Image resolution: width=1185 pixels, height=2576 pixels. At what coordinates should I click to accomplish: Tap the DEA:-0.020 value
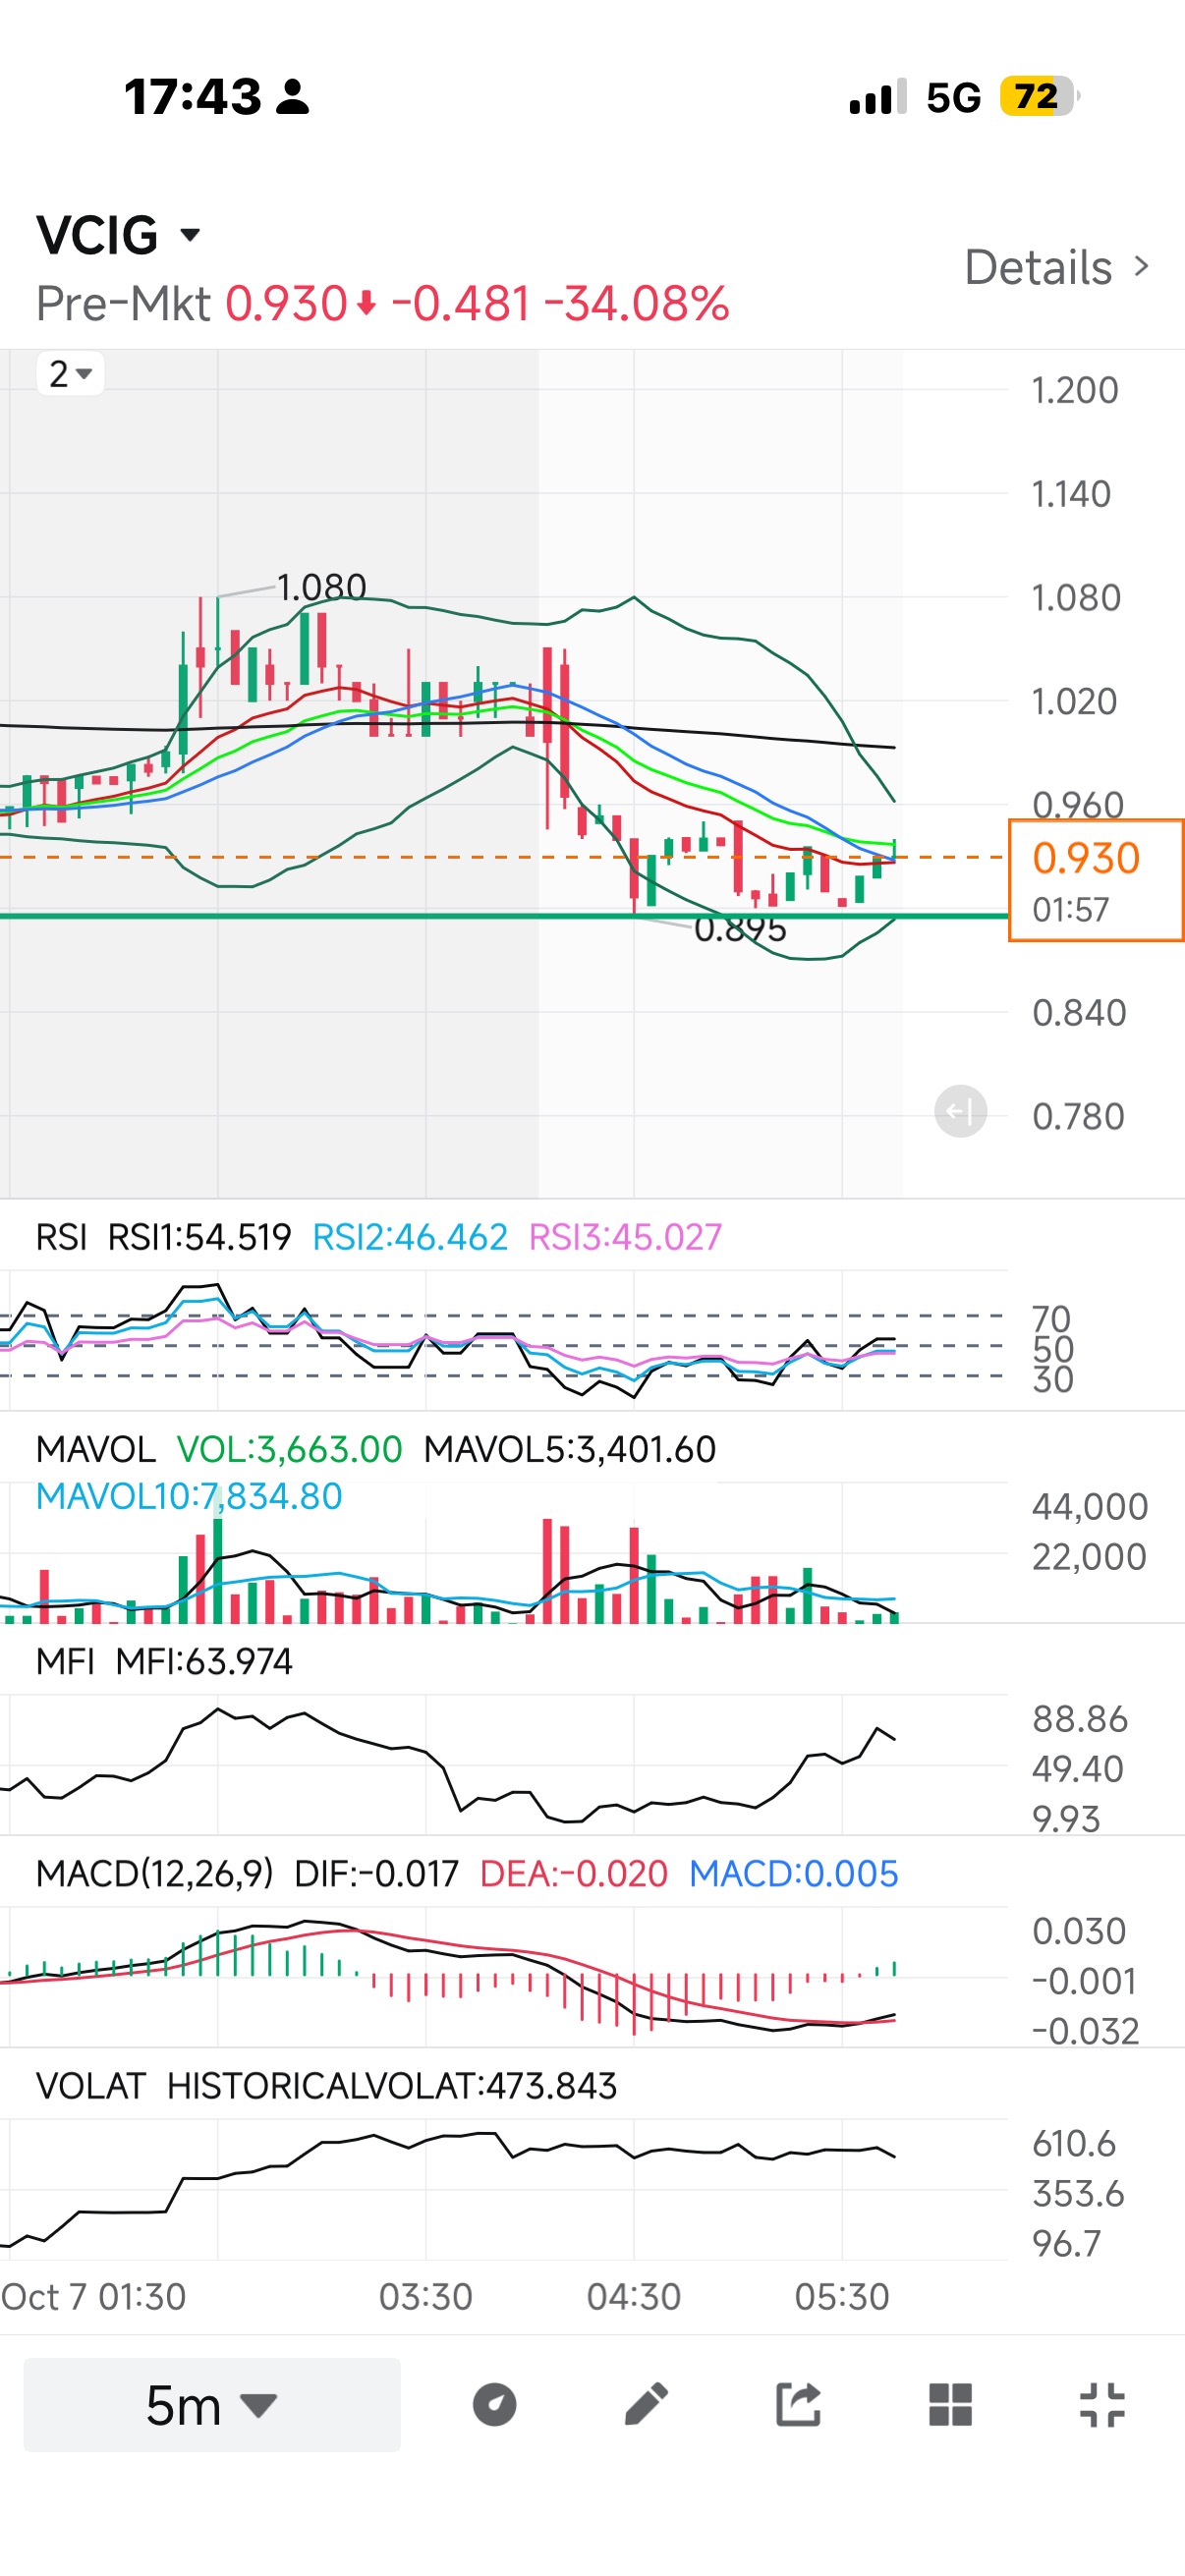click(x=574, y=1873)
